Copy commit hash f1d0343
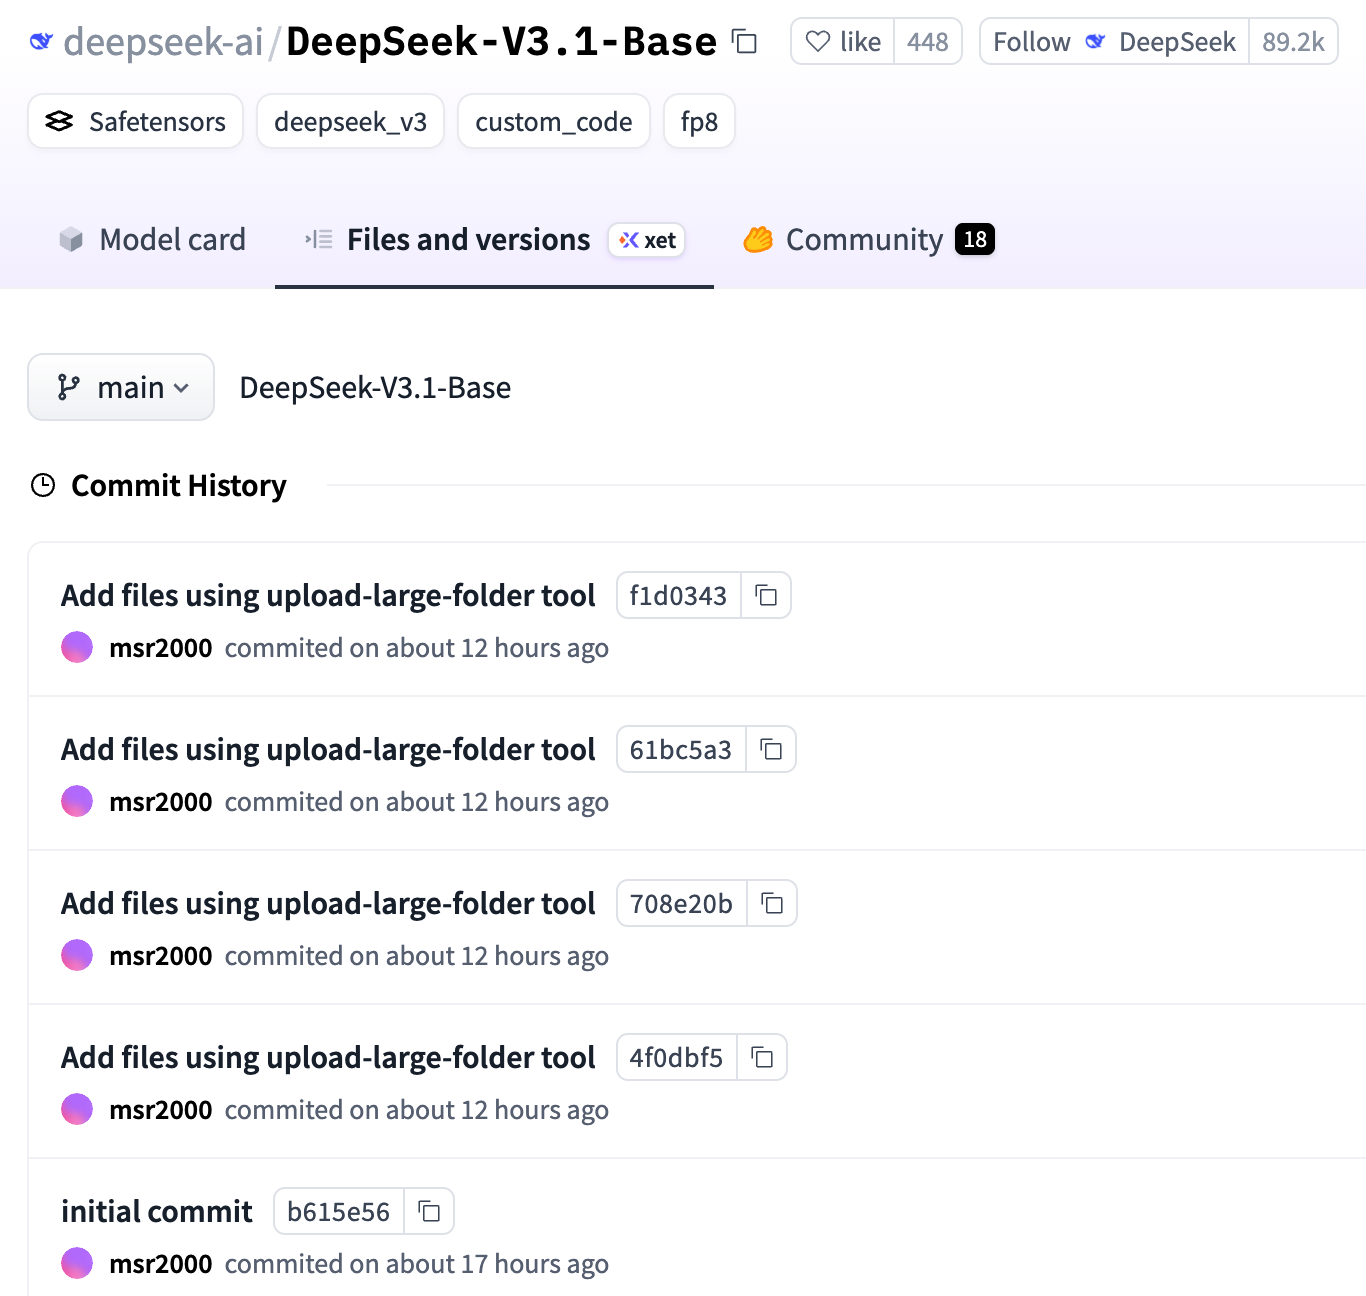The height and width of the screenshot is (1296, 1366). (x=766, y=596)
